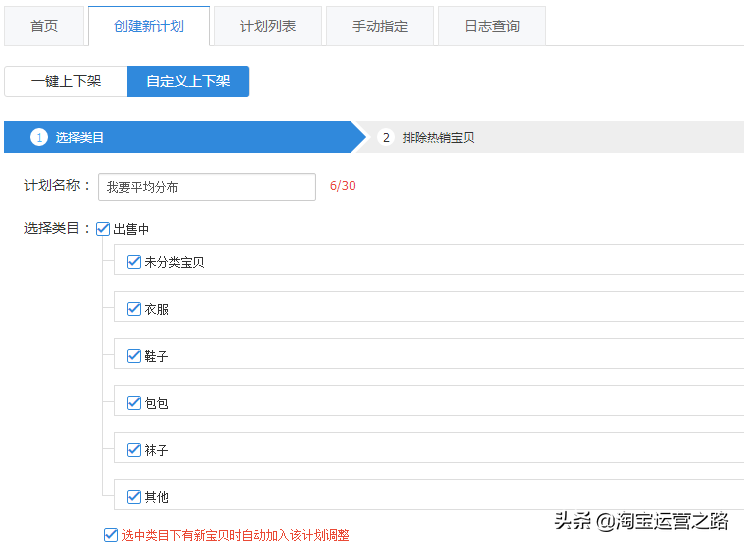Switch to the 创建新计划 tab
Viewport: 744px width, 546px height.
[x=149, y=26]
